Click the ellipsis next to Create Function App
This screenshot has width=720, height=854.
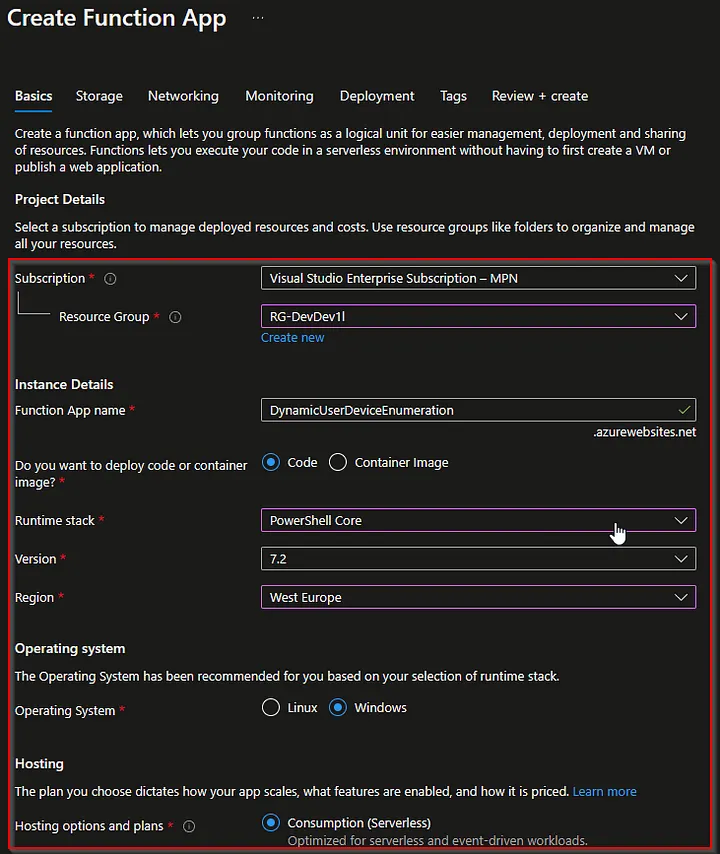tap(259, 18)
